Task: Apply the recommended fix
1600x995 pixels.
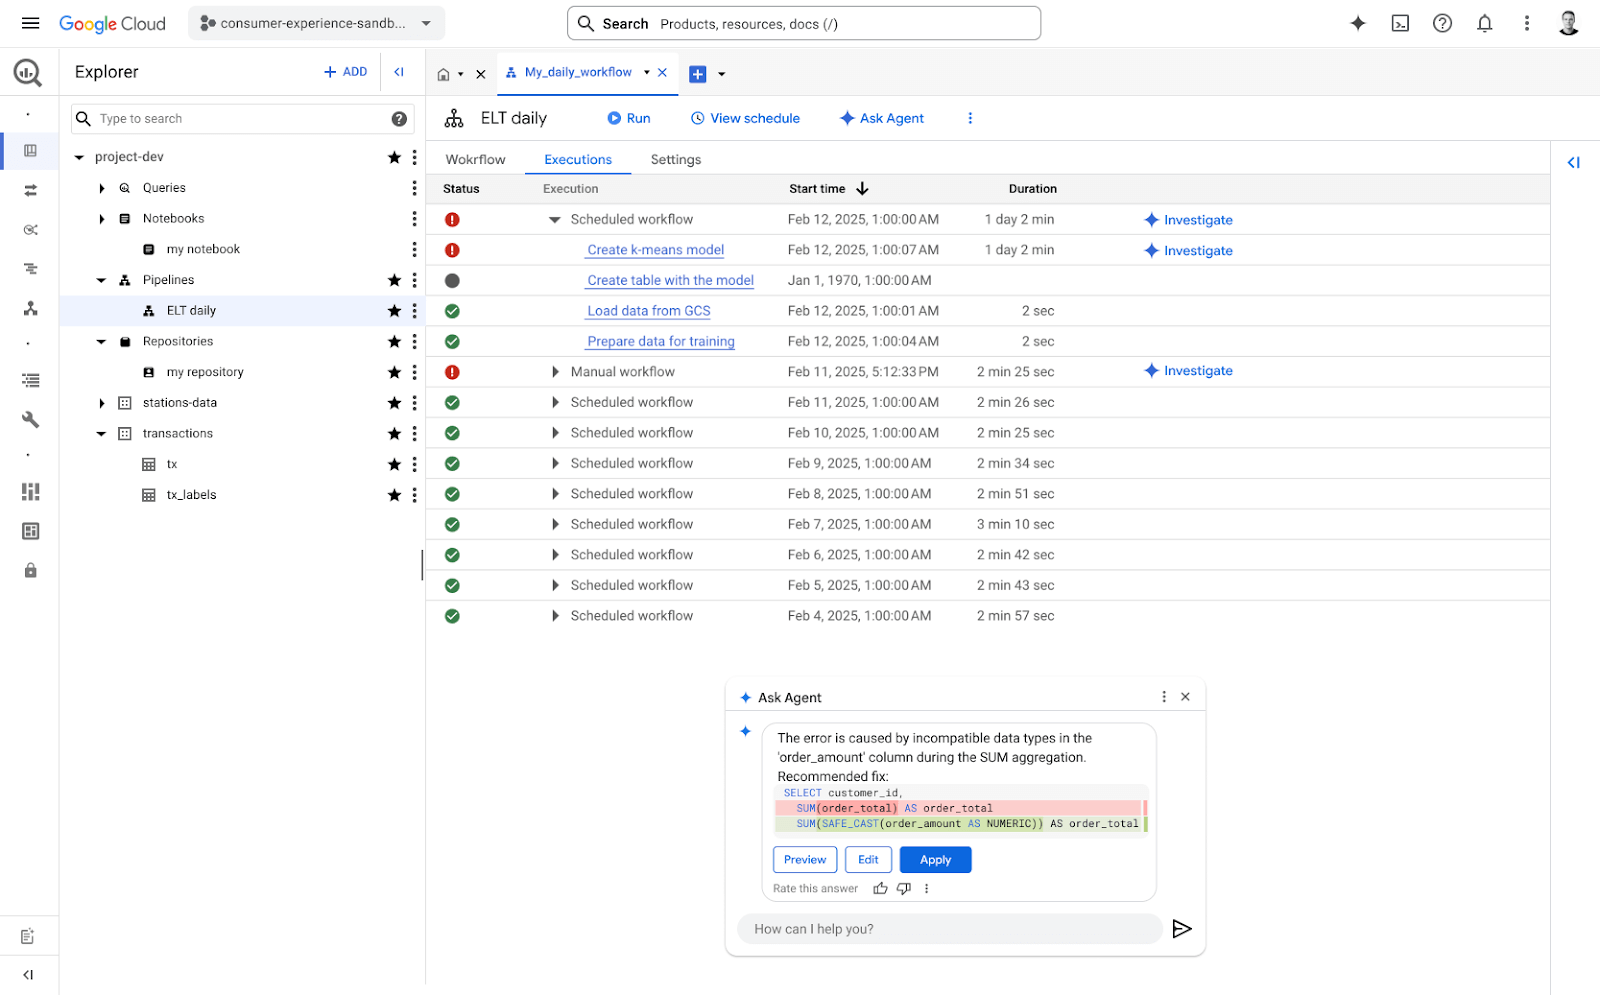Action: tap(935, 860)
